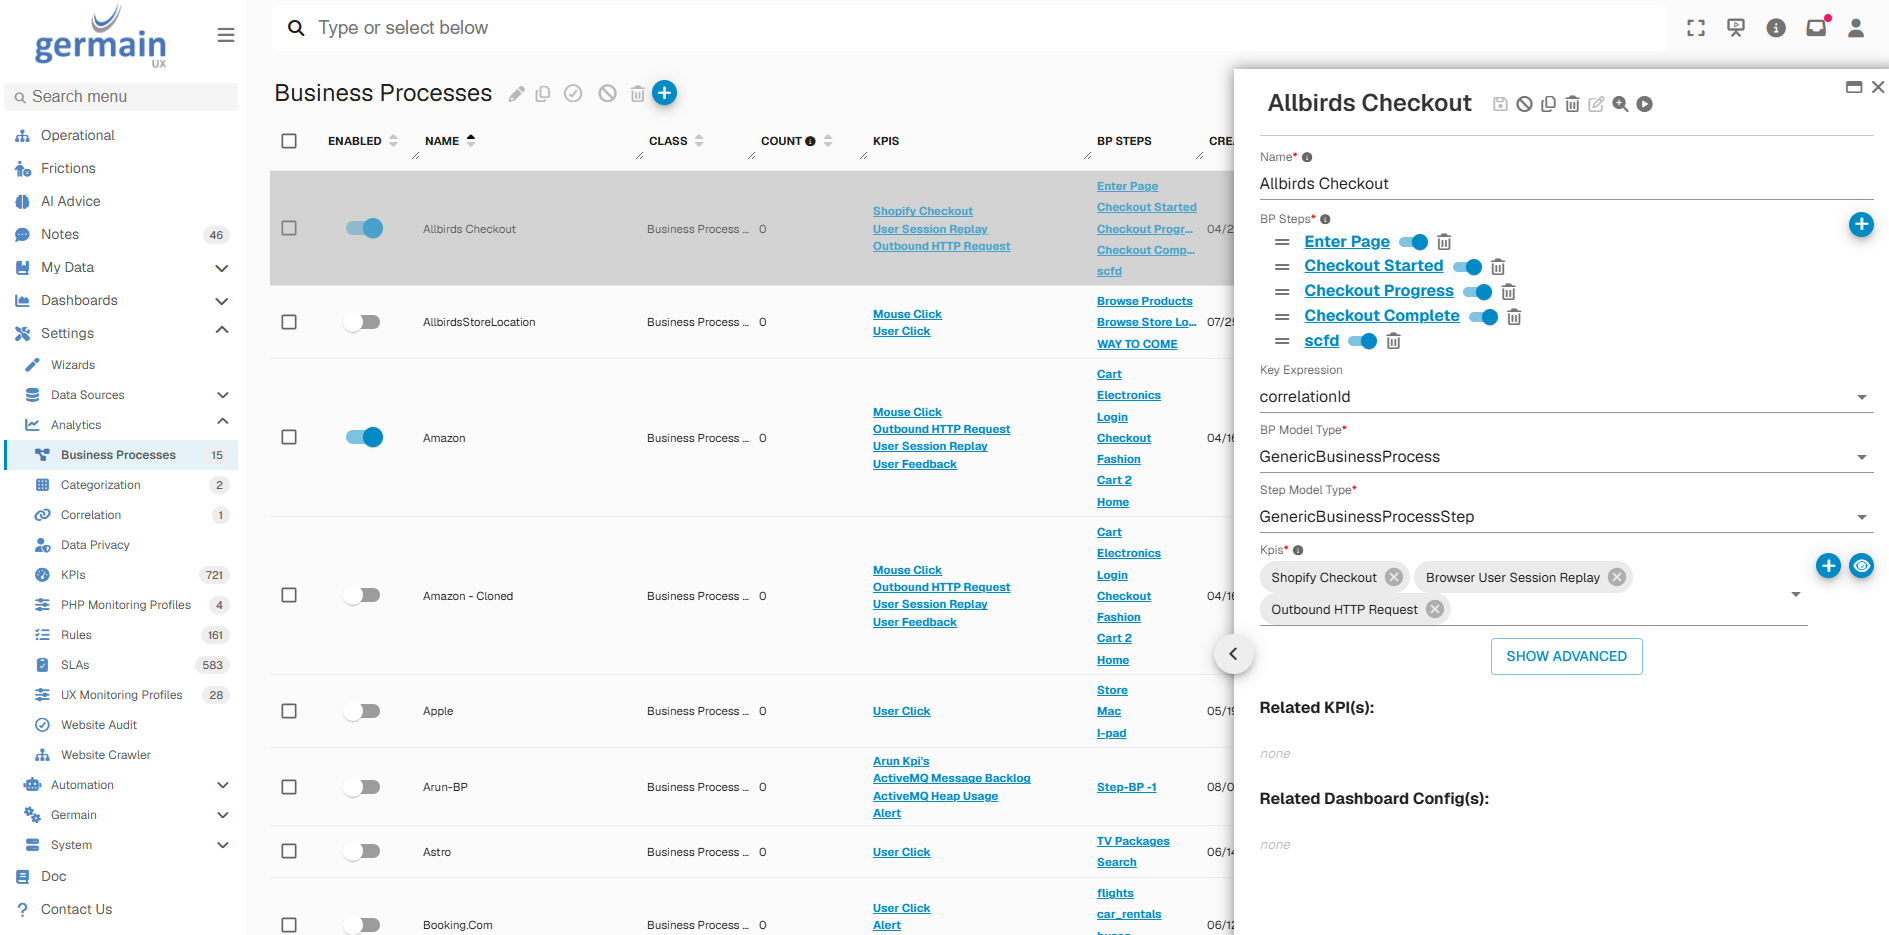Open presentation mode icon in top bar

tap(1736, 28)
